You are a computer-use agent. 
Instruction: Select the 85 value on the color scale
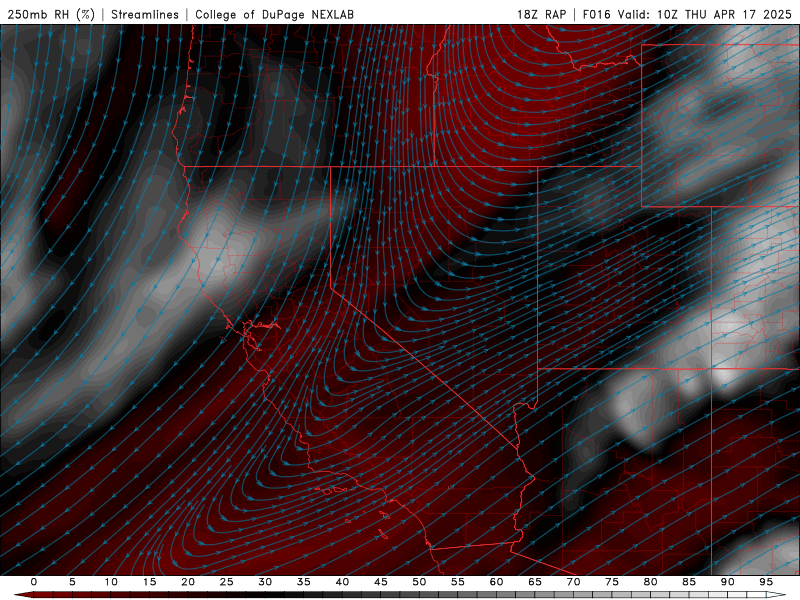(689, 582)
